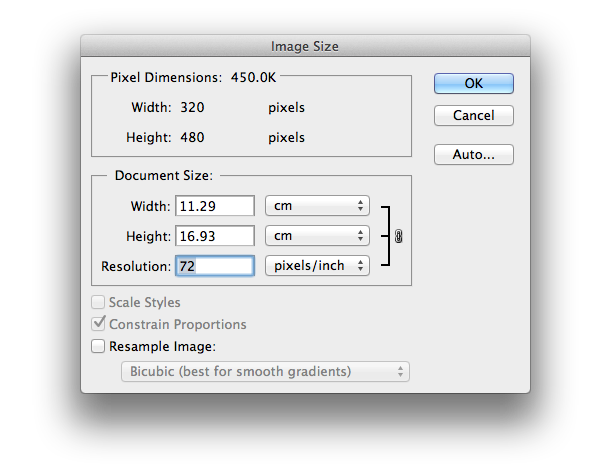
Task: Click the Pixel Dimensions height value 480
Action: (x=192, y=138)
